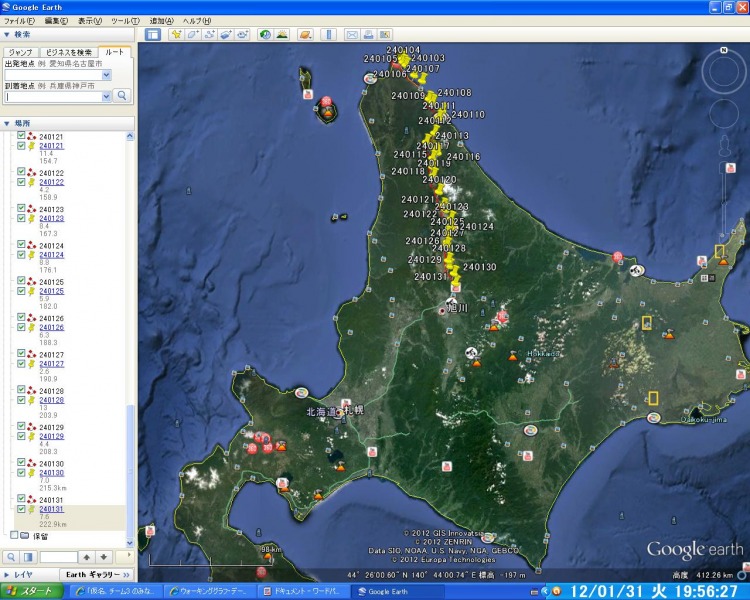Open 編集 menu

[x=56, y=21]
